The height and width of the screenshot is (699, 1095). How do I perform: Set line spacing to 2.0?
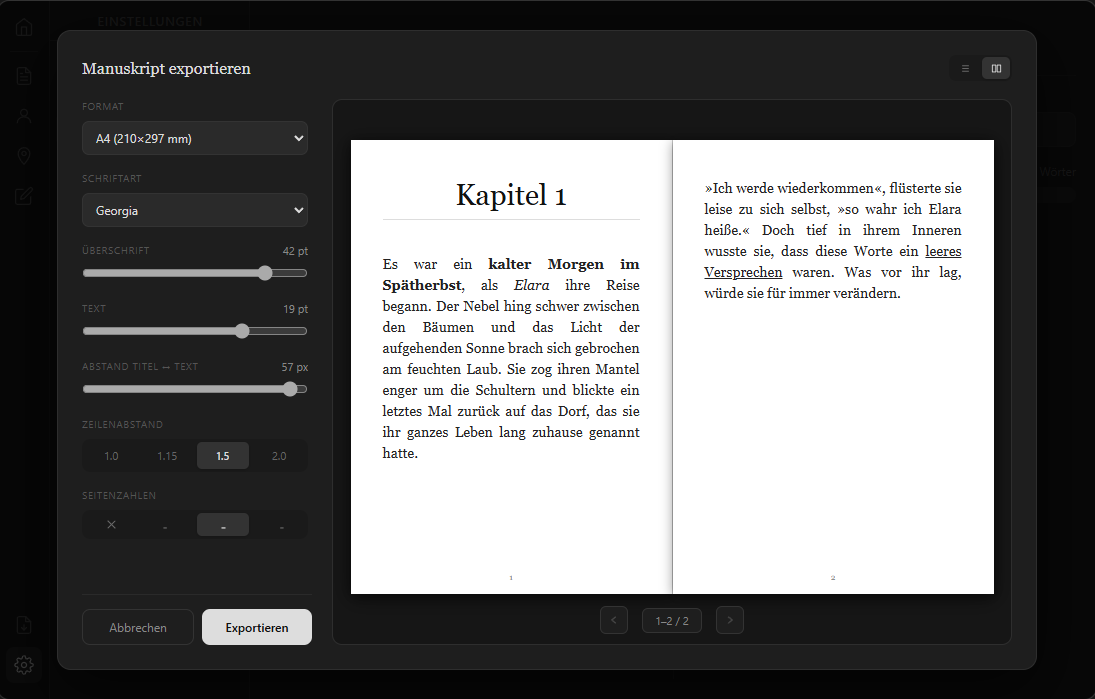click(279, 456)
